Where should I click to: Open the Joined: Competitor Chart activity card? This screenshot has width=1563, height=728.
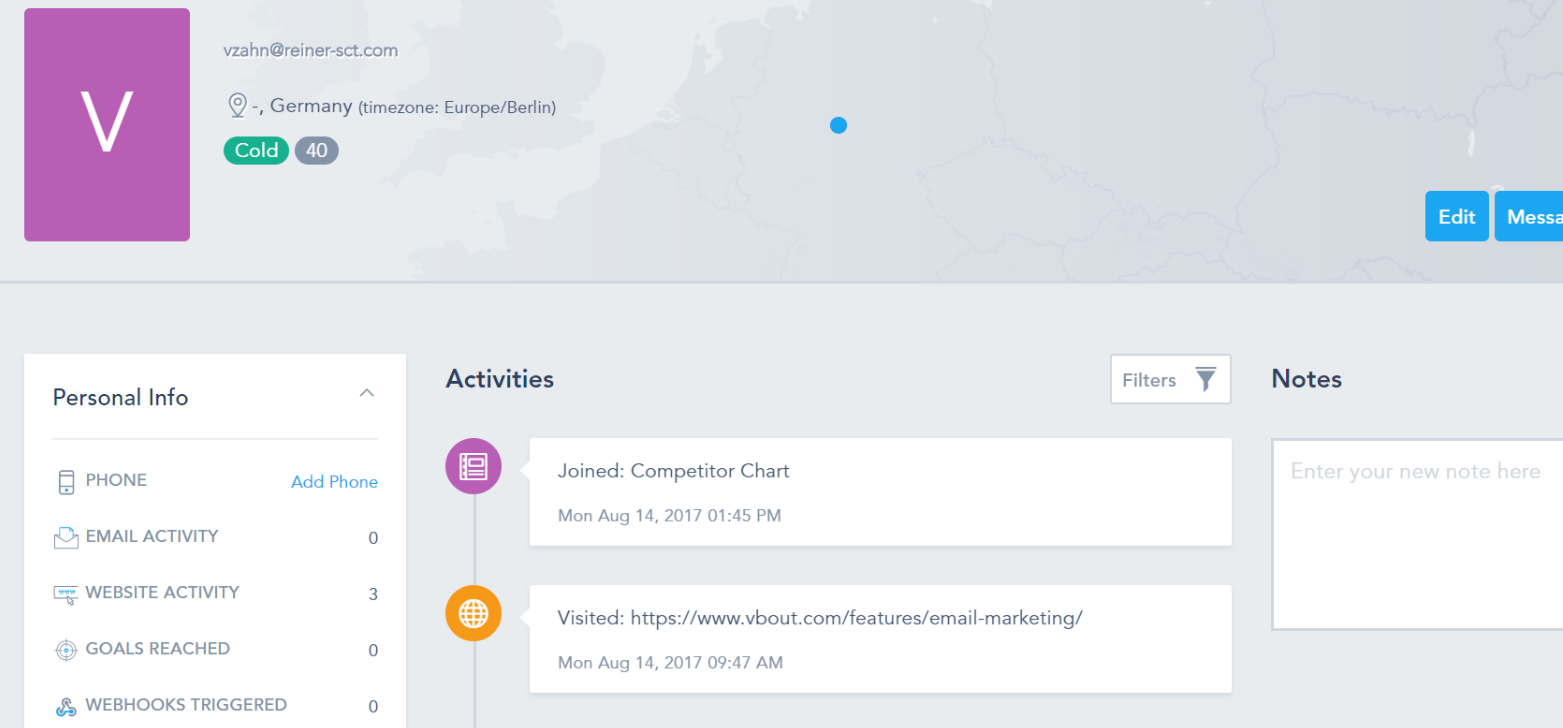coord(879,492)
